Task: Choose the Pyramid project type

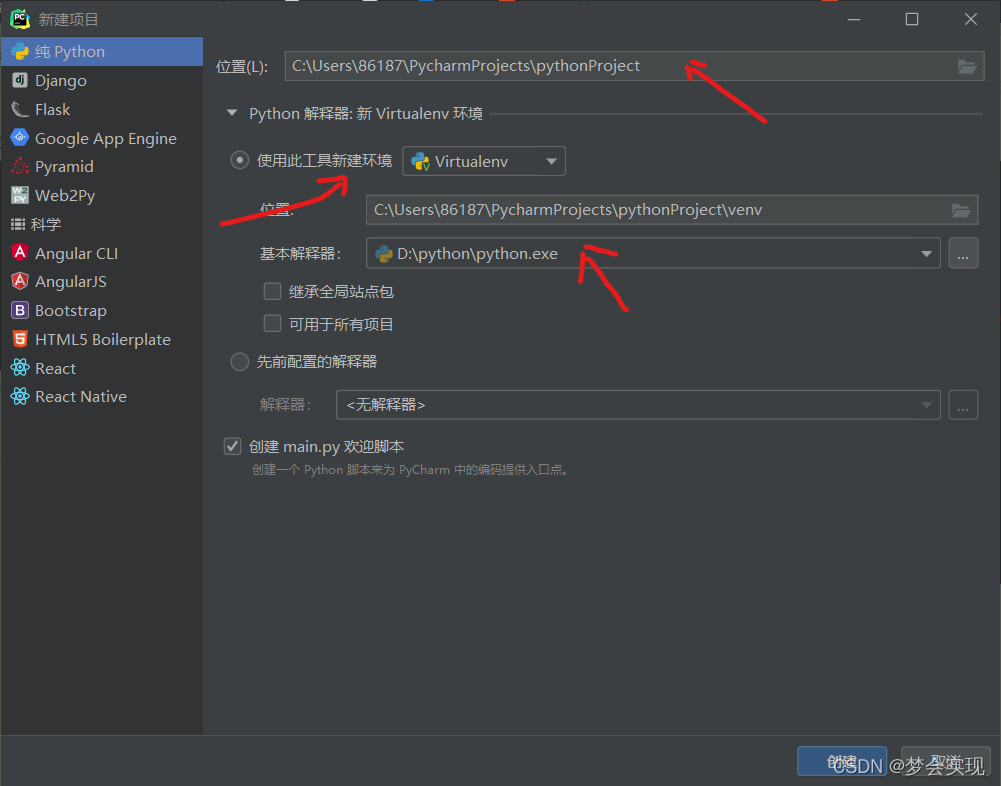Action: (102, 167)
